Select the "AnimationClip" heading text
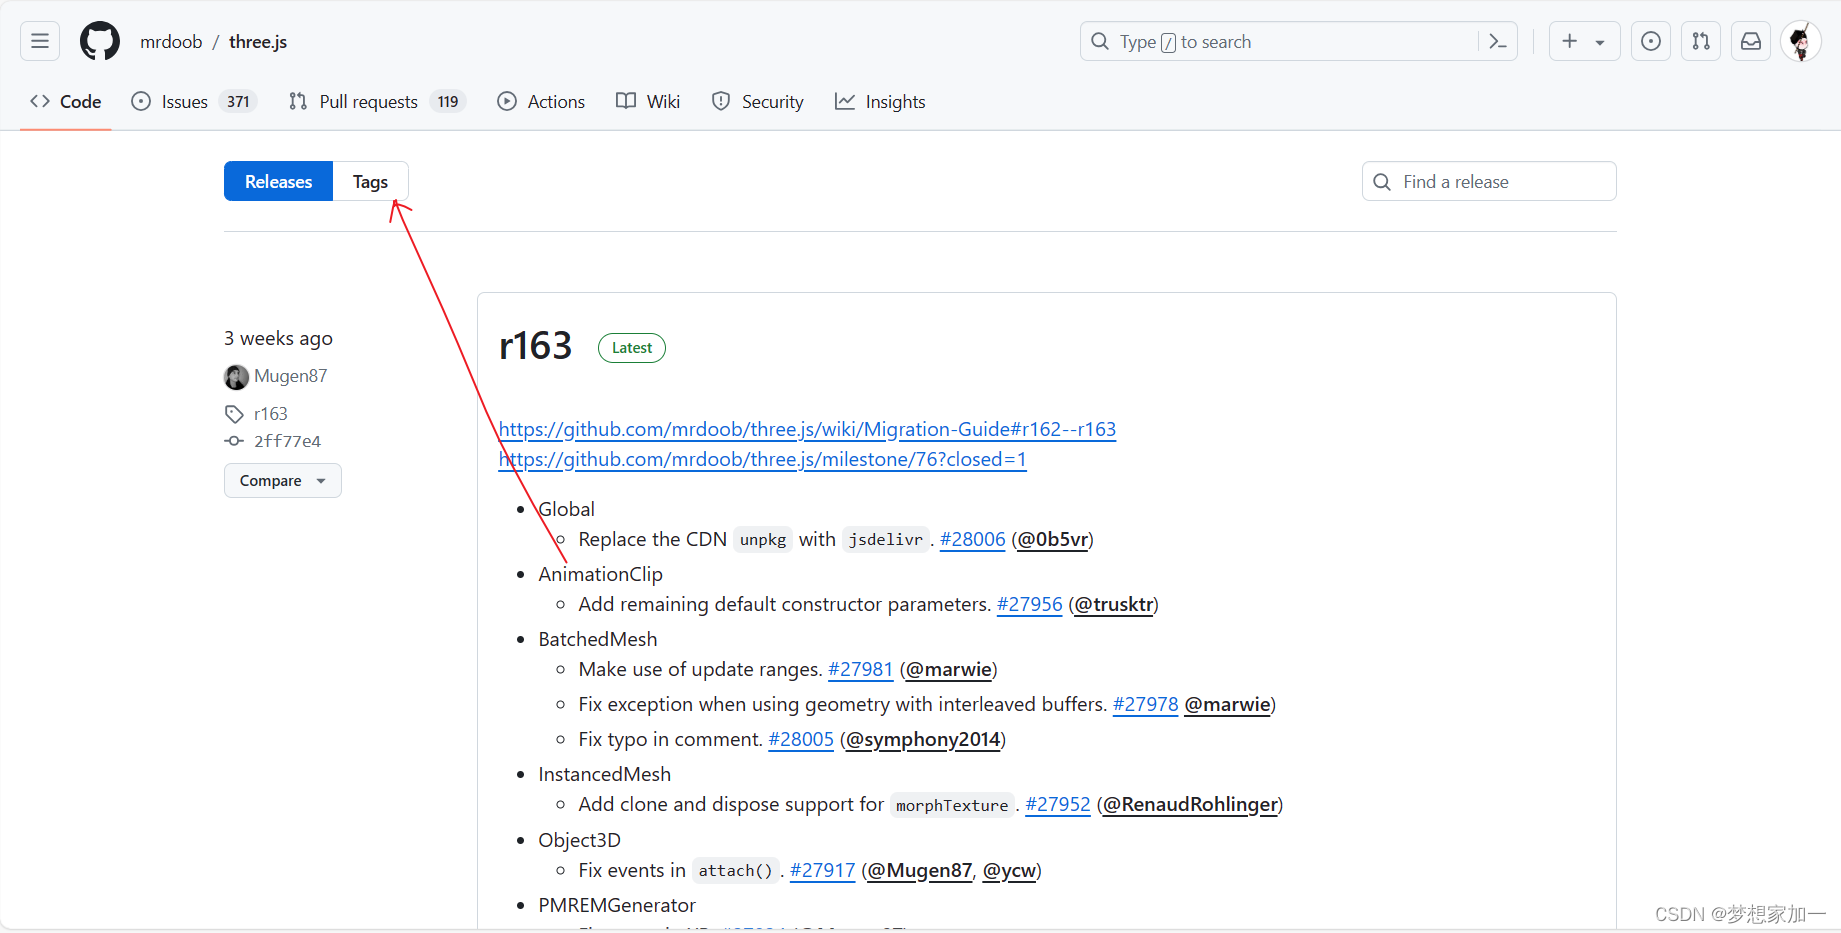The image size is (1841, 933). click(600, 574)
